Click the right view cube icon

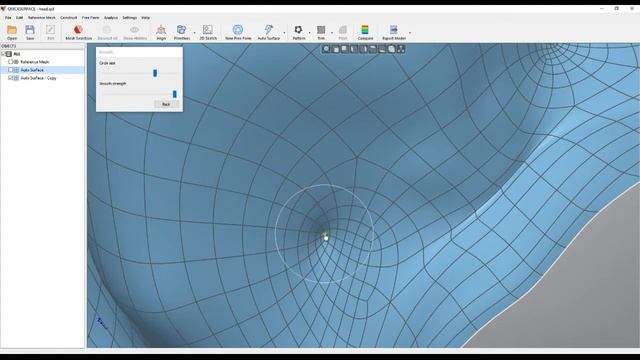click(x=363, y=49)
